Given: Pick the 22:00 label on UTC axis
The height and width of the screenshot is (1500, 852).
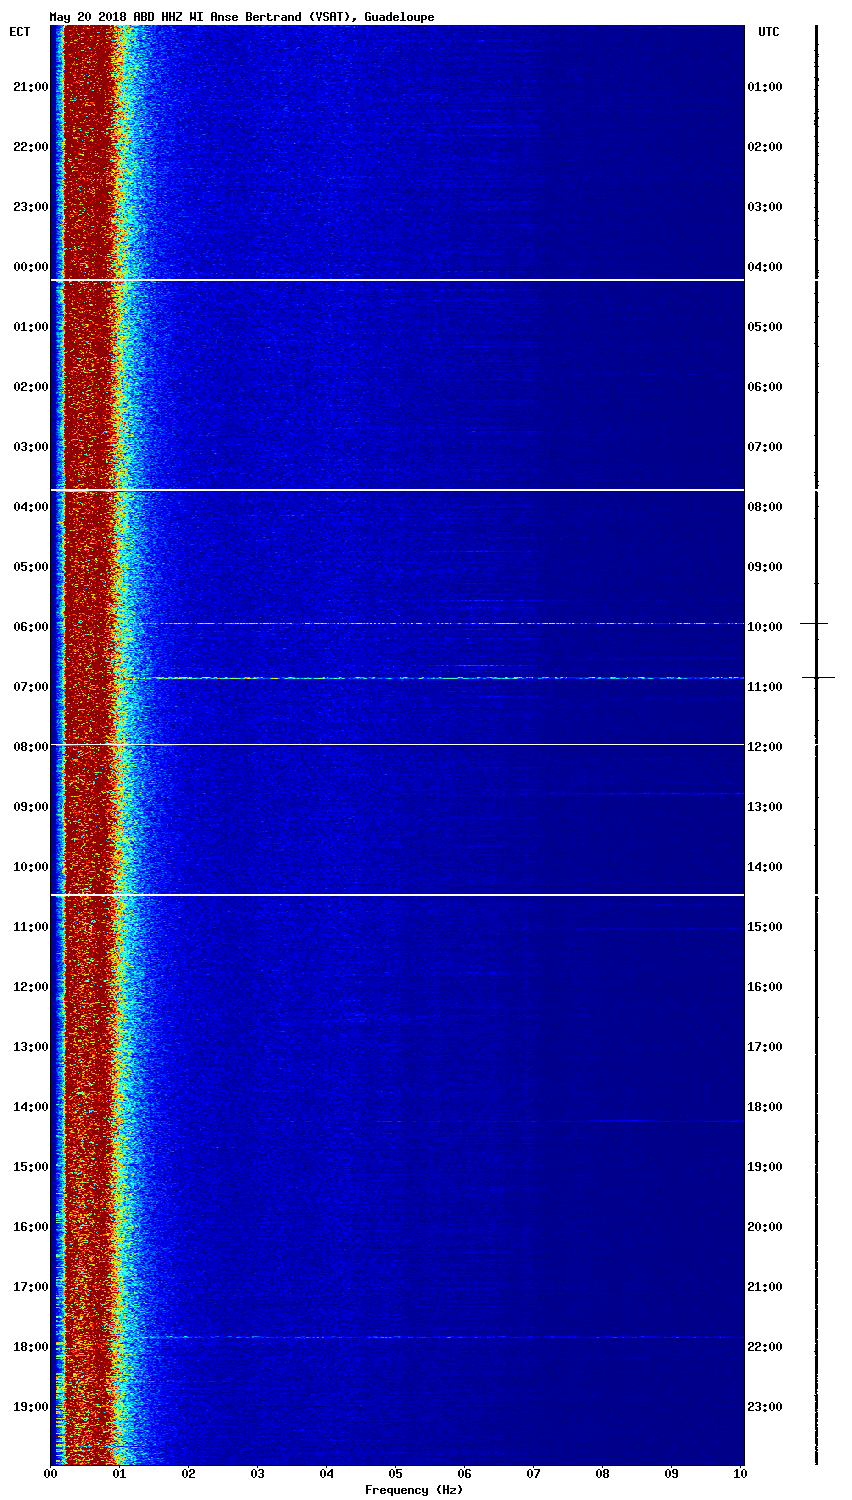Looking at the screenshot, I should (x=765, y=1347).
